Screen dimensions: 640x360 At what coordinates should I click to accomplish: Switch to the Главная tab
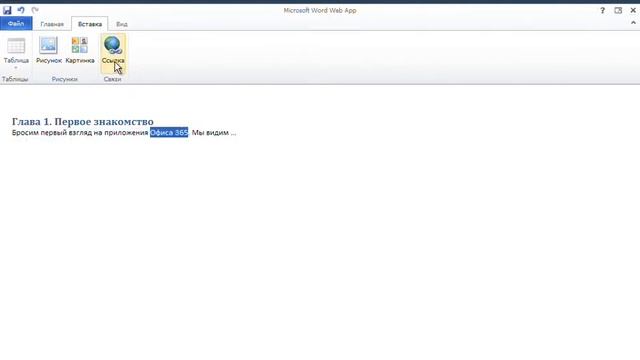pyautogui.click(x=52, y=24)
